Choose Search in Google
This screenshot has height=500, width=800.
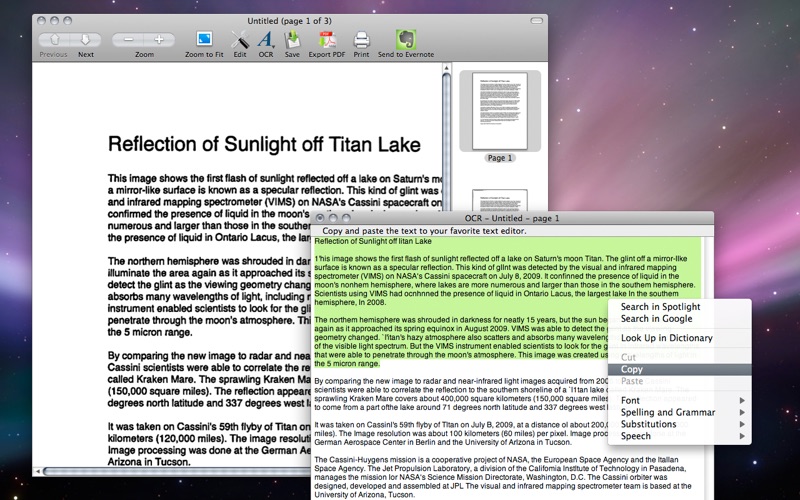coord(680,319)
